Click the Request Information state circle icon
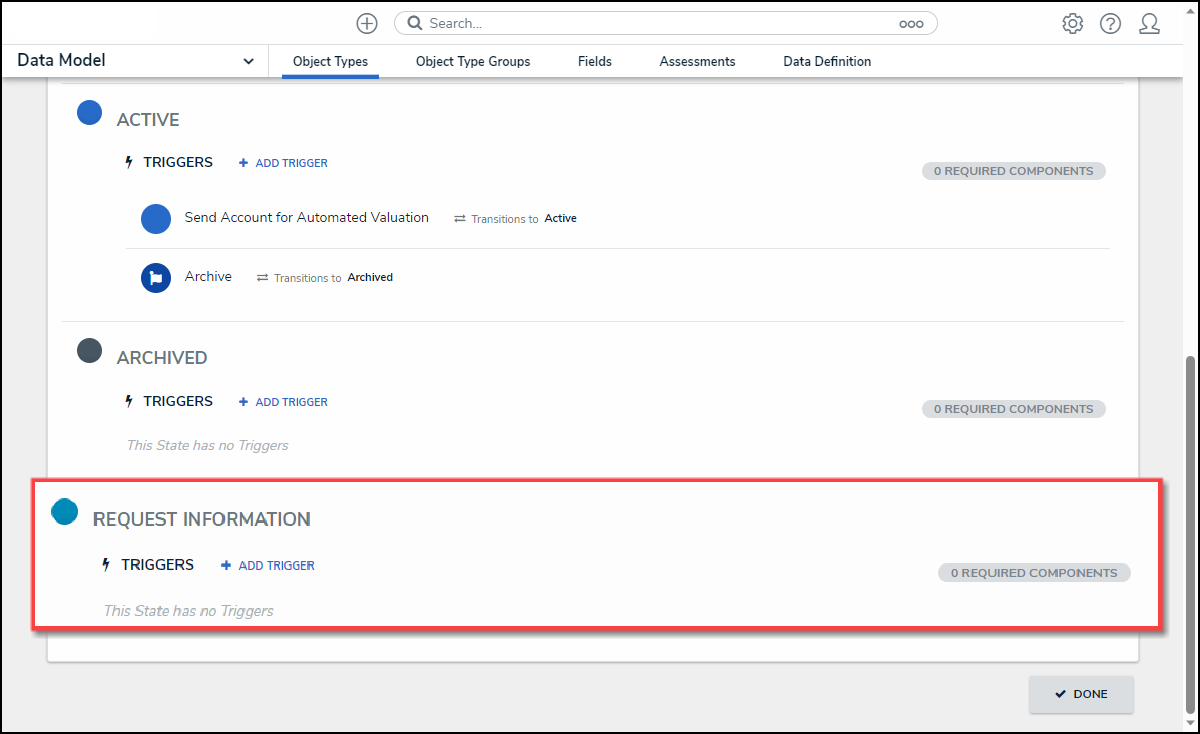1200x734 pixels. pos(65,512)
